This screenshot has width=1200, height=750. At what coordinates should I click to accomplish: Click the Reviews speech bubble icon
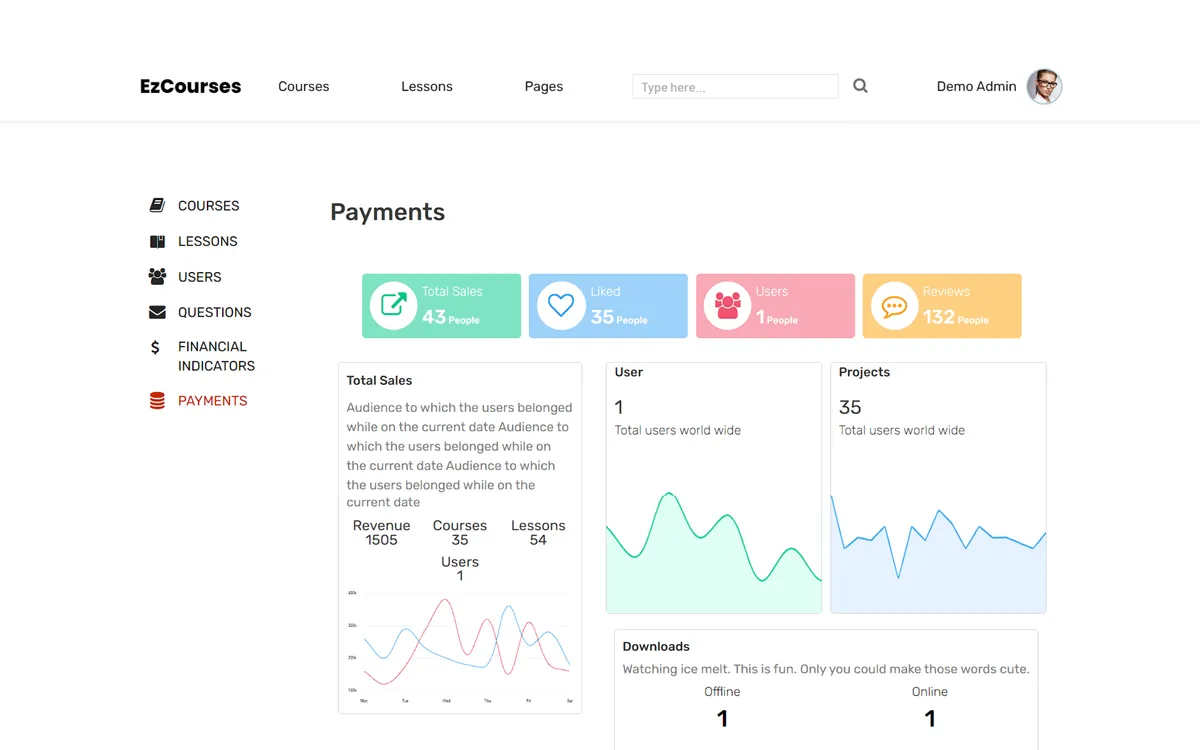pos(894,306)
